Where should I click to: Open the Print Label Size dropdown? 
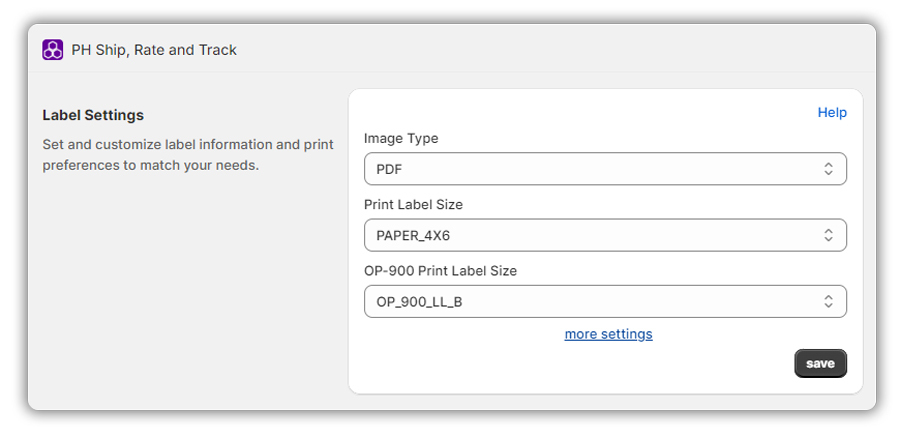coord(605,235)
